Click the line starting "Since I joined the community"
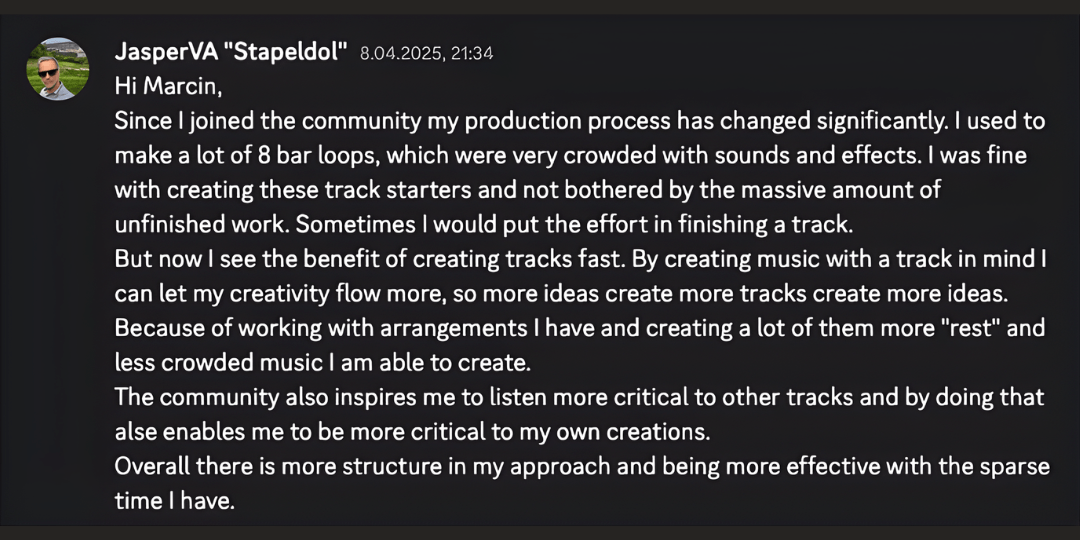1080x540 pixels. (579, 121)
